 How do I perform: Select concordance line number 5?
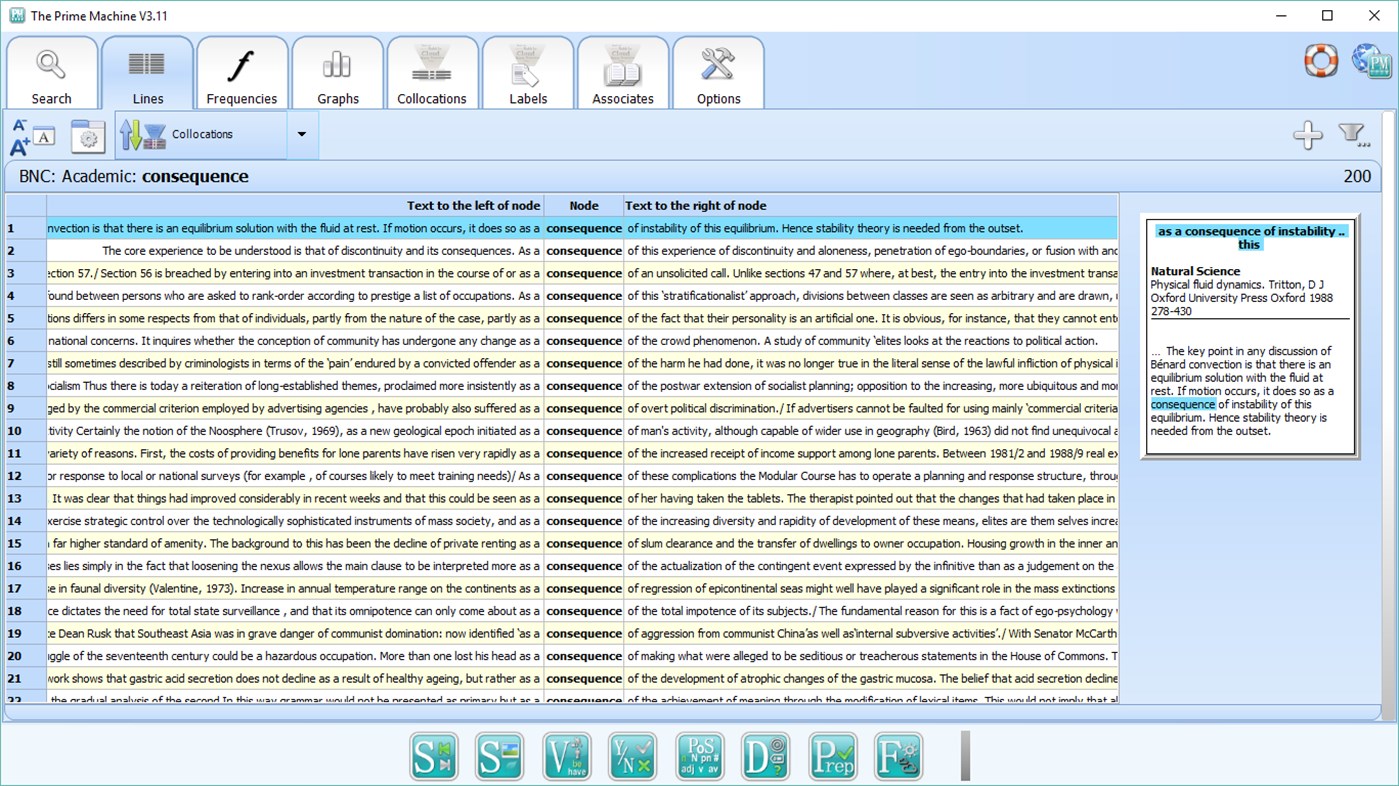(26, 318)
